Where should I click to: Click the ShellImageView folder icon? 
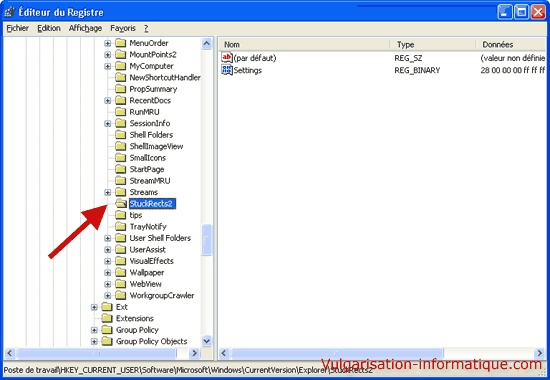pyautogui.click(x=121, y=146)
